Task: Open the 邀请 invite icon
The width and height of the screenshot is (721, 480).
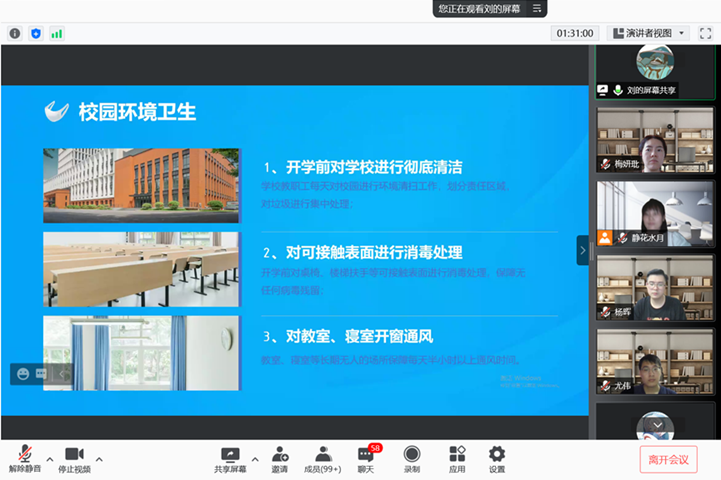Action: [280, 459]
